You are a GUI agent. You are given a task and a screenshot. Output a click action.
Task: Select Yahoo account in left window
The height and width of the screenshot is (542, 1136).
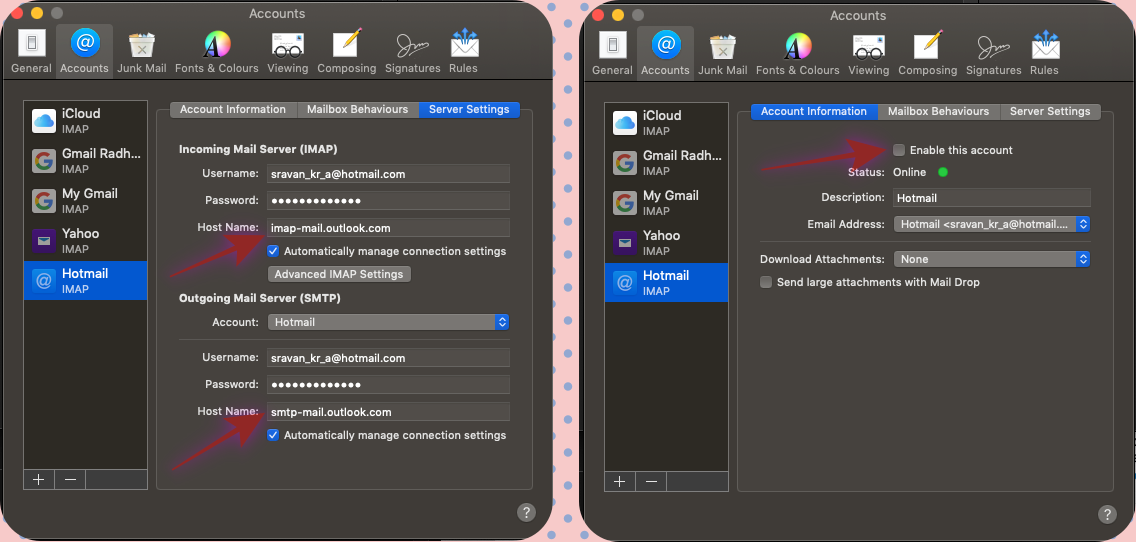tap(85, 241)
